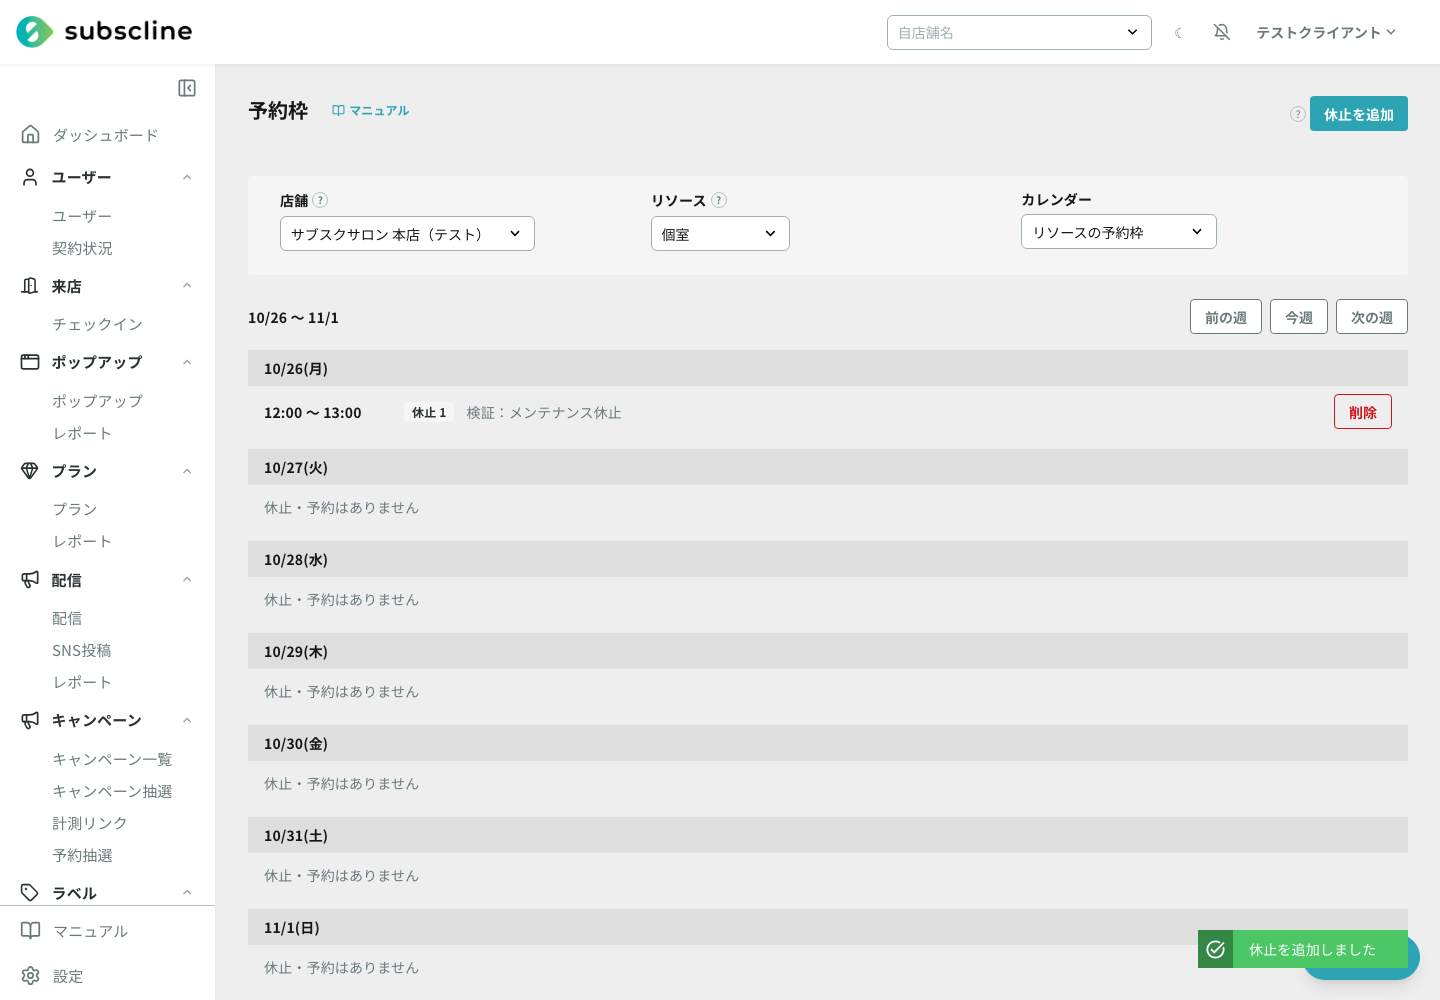The width and height of the screenshot is (1440, 1000).
Task: Click the ポップアップ window icon
Action: click(x=30, y=362)
